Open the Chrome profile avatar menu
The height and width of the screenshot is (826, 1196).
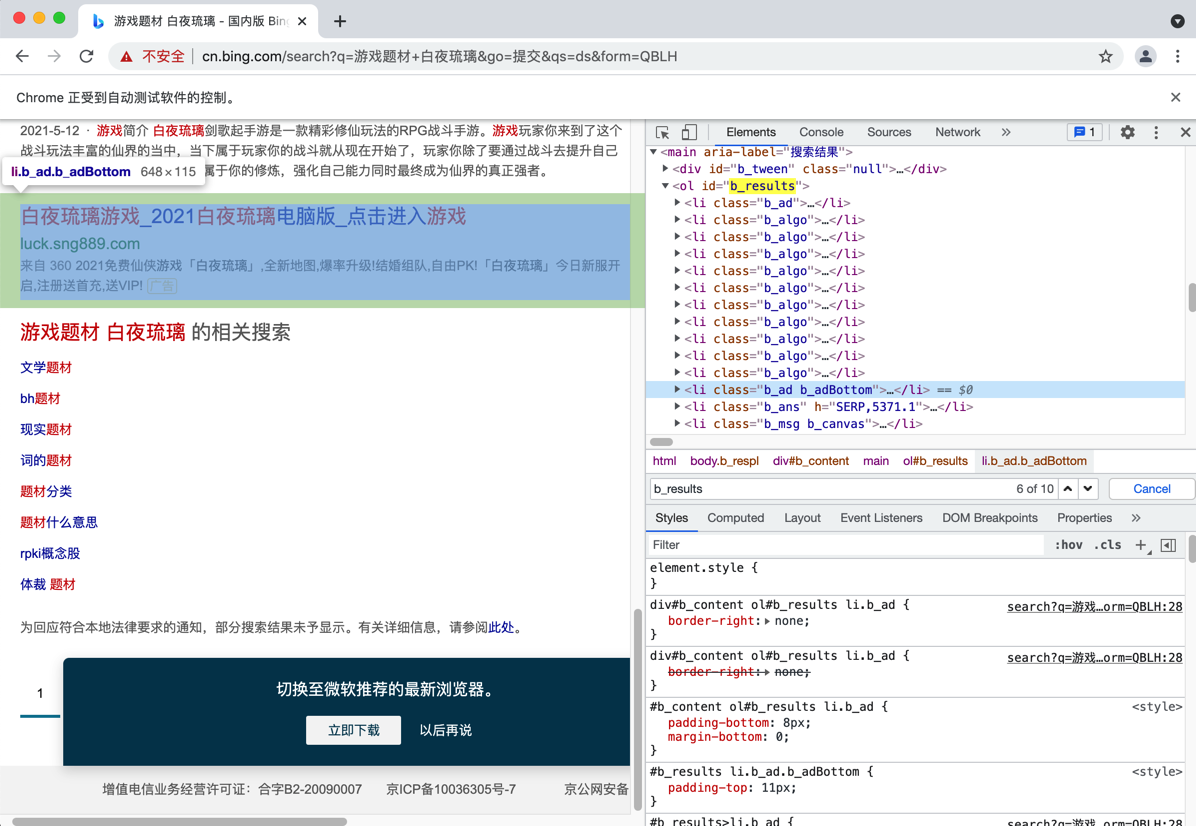pyautogui.click(x=1145, y=56)
